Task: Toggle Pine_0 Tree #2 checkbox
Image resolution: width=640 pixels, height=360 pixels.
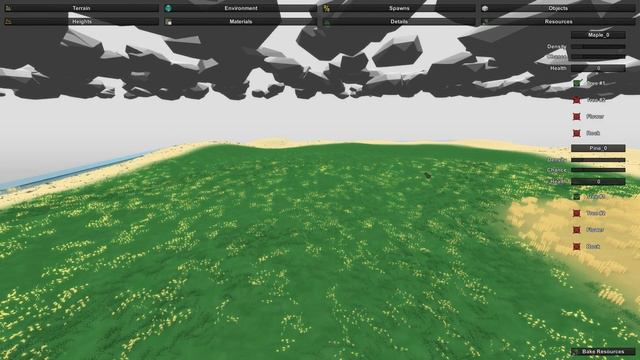Action: [x=576, y=213]
